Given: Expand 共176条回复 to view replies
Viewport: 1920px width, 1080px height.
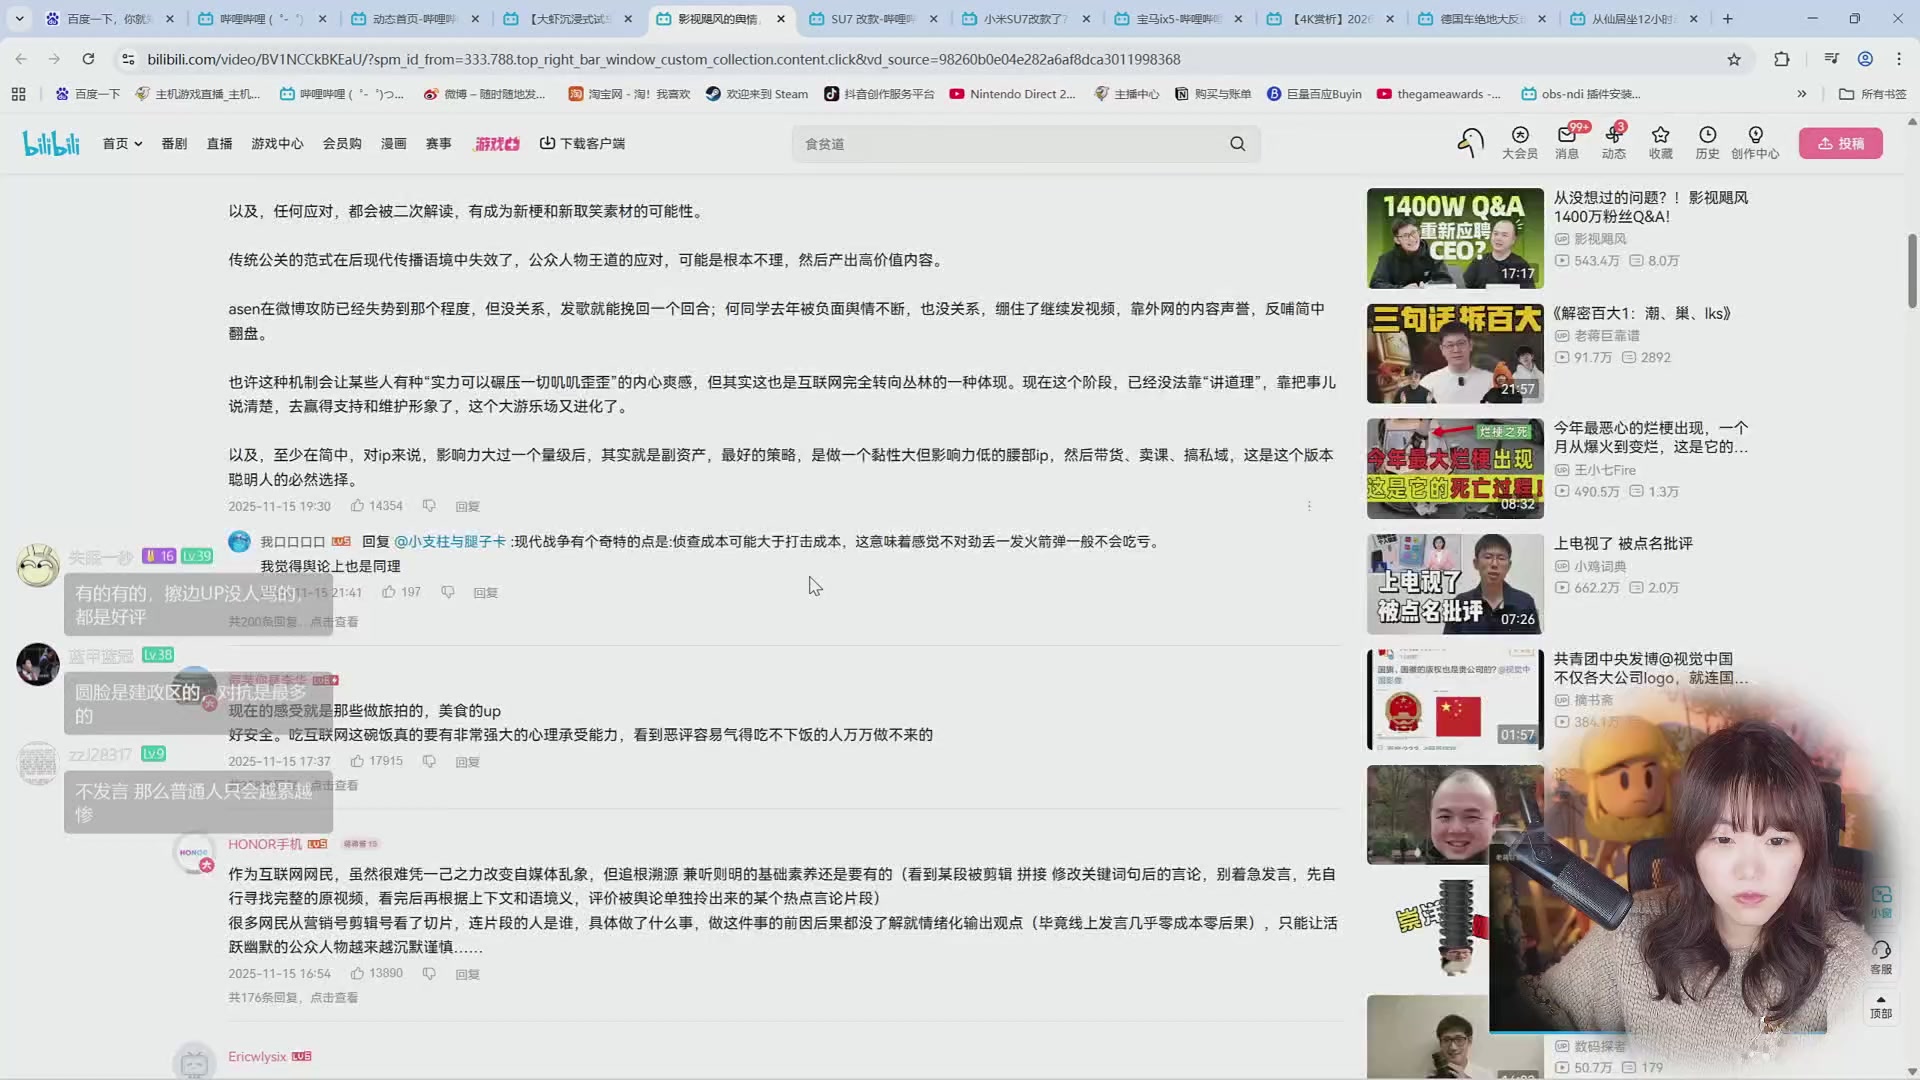Looking at the screenshot, I should (x=294, y=997).
